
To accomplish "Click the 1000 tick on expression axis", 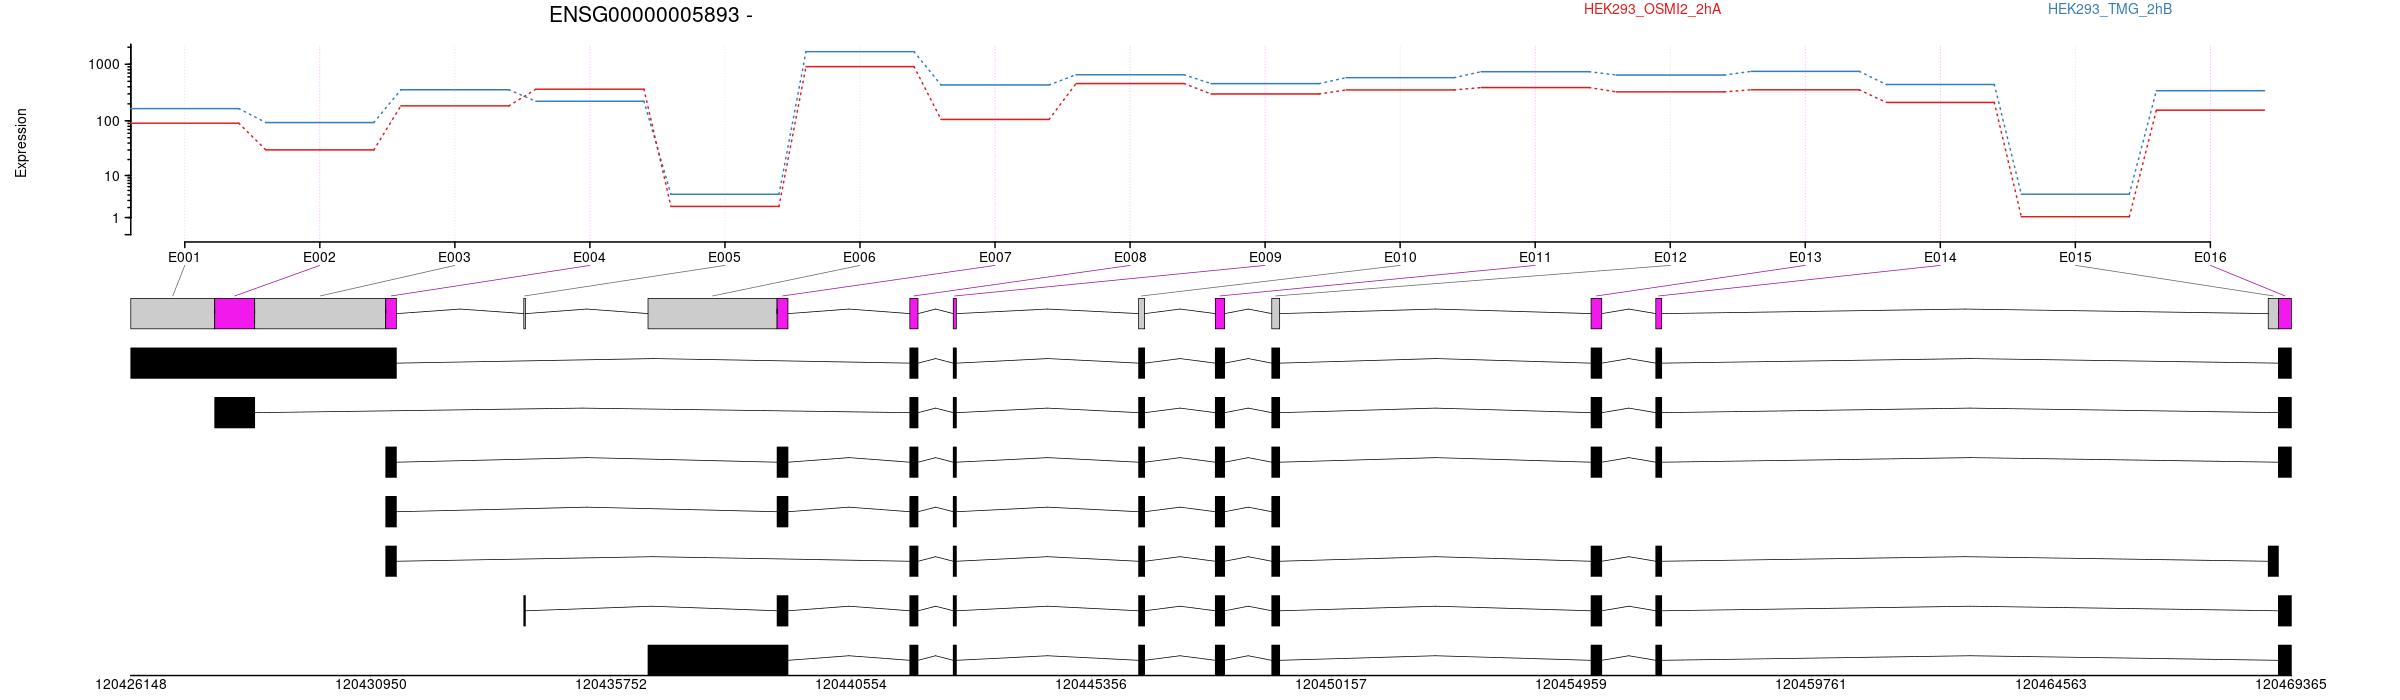I will click(x=105, y=64).
